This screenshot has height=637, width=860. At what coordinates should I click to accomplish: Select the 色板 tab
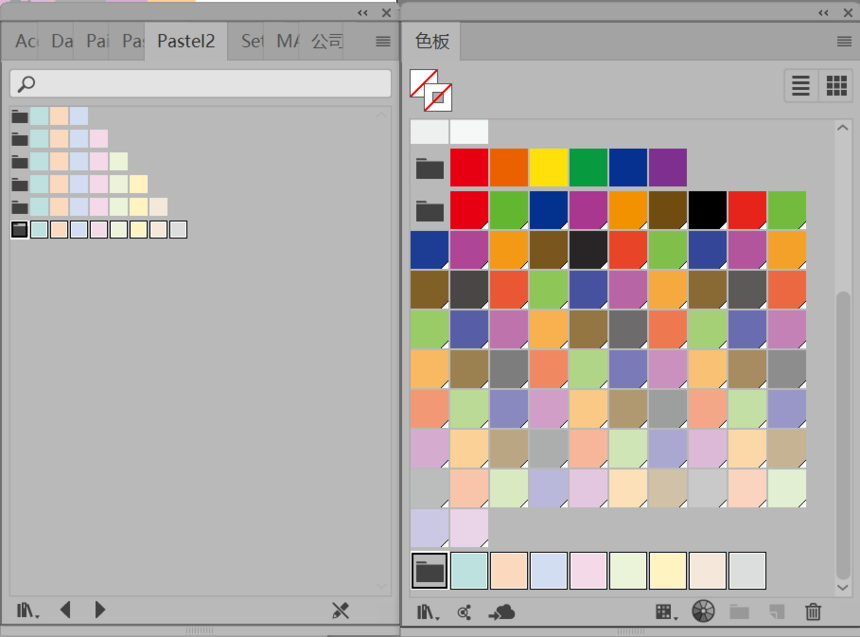click(x=432, y=41)
